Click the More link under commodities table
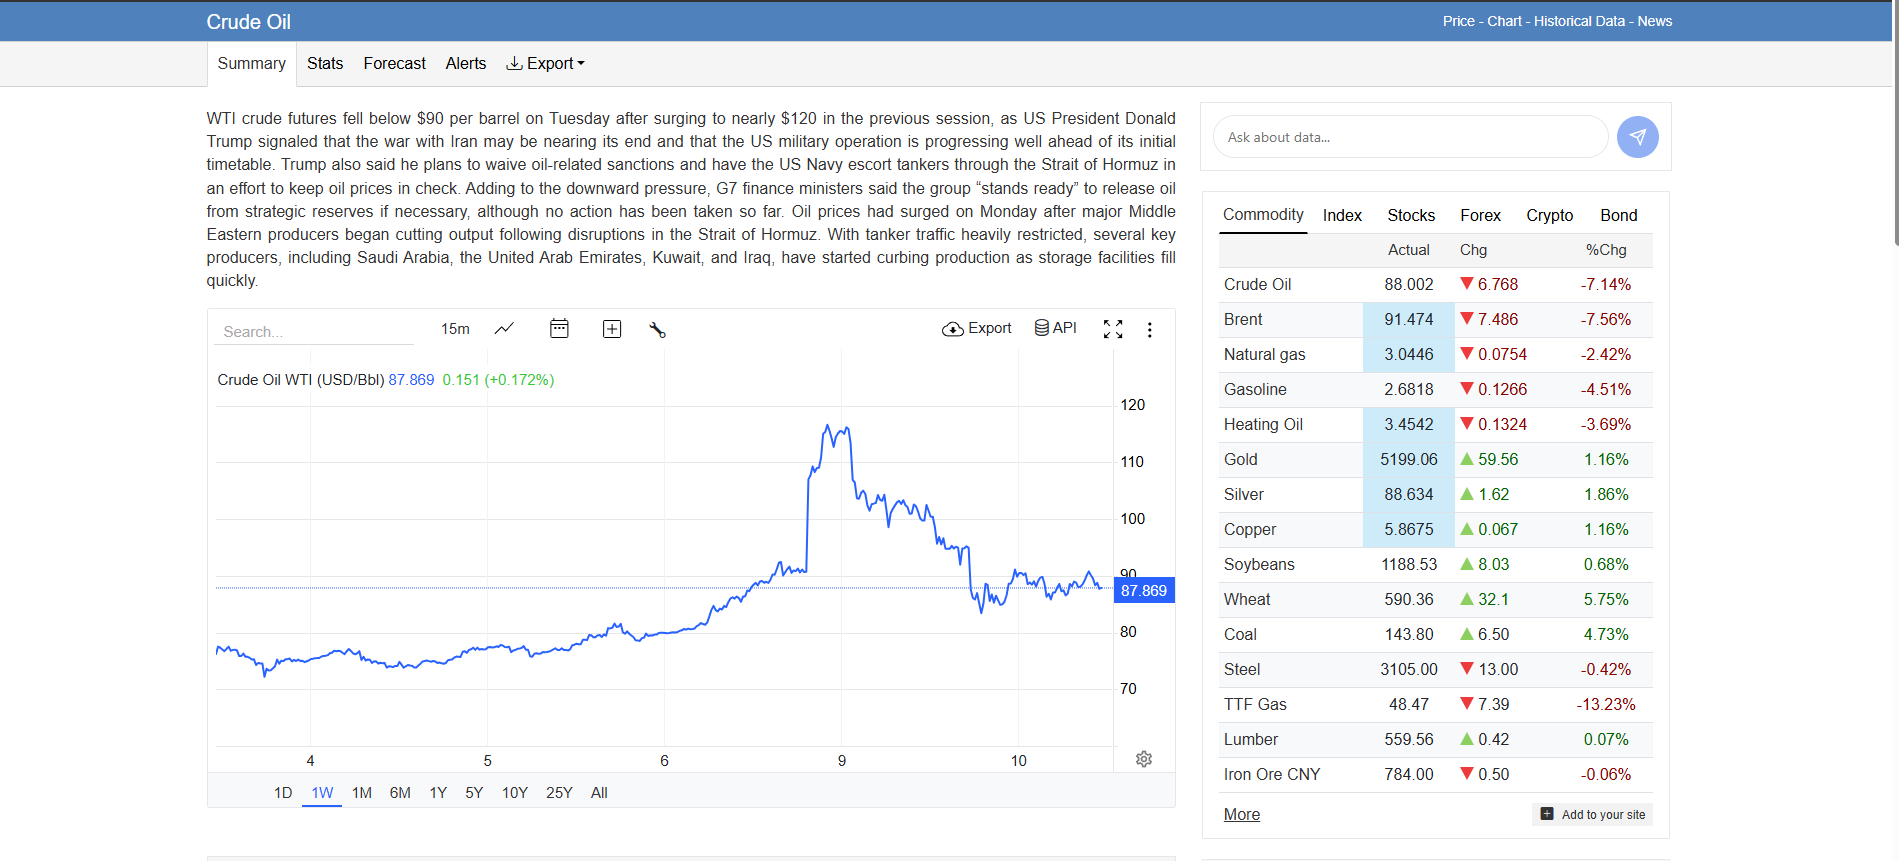 click(x=1242, y=814)
